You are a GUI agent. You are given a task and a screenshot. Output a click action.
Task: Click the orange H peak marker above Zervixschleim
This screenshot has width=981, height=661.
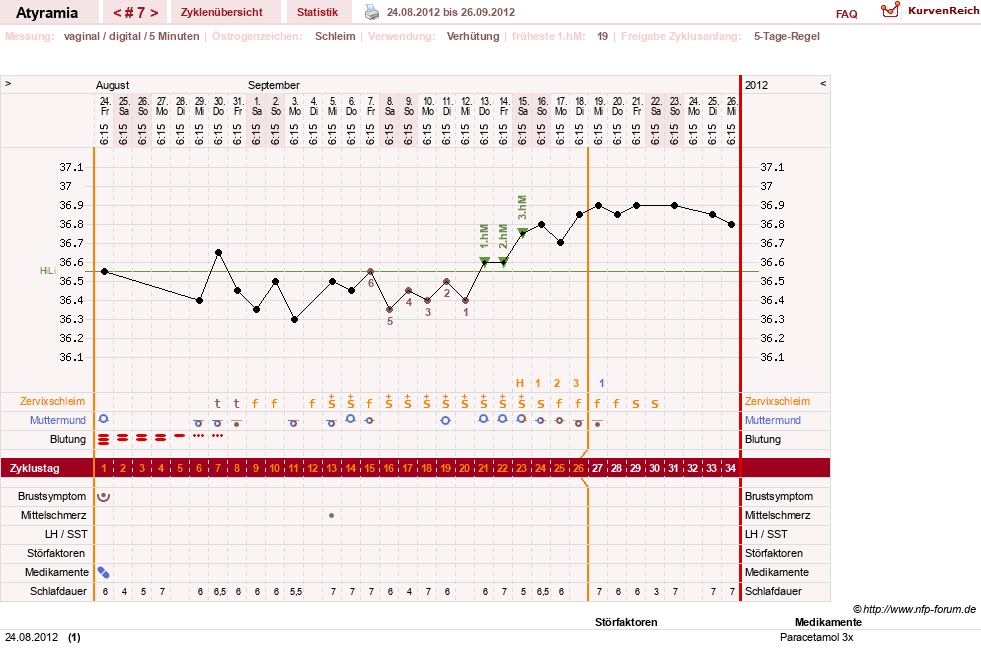tap(519, 383)
